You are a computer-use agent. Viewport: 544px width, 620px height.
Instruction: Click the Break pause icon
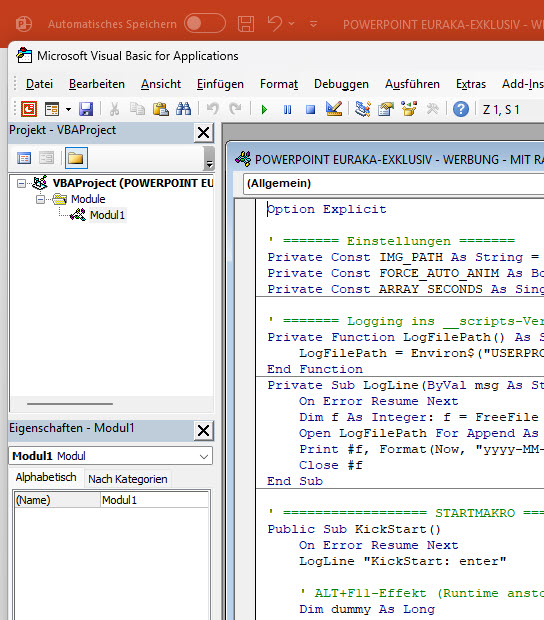pyautogui.click(x=287, y=109)
